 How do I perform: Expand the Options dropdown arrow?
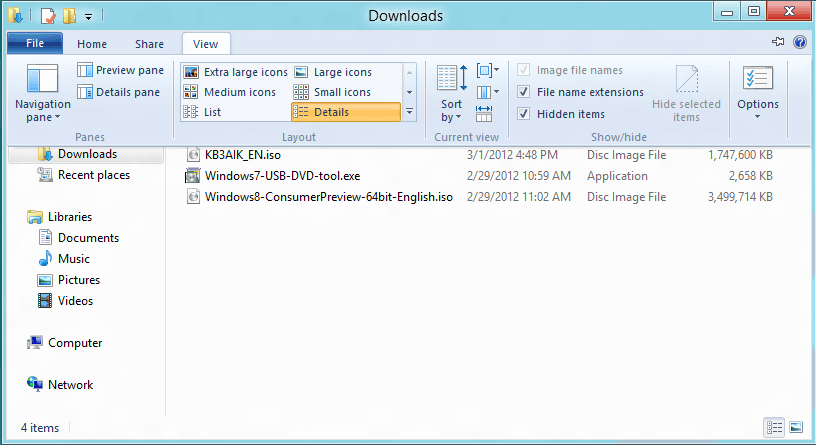pyautogui.click(x=758, y=117)
